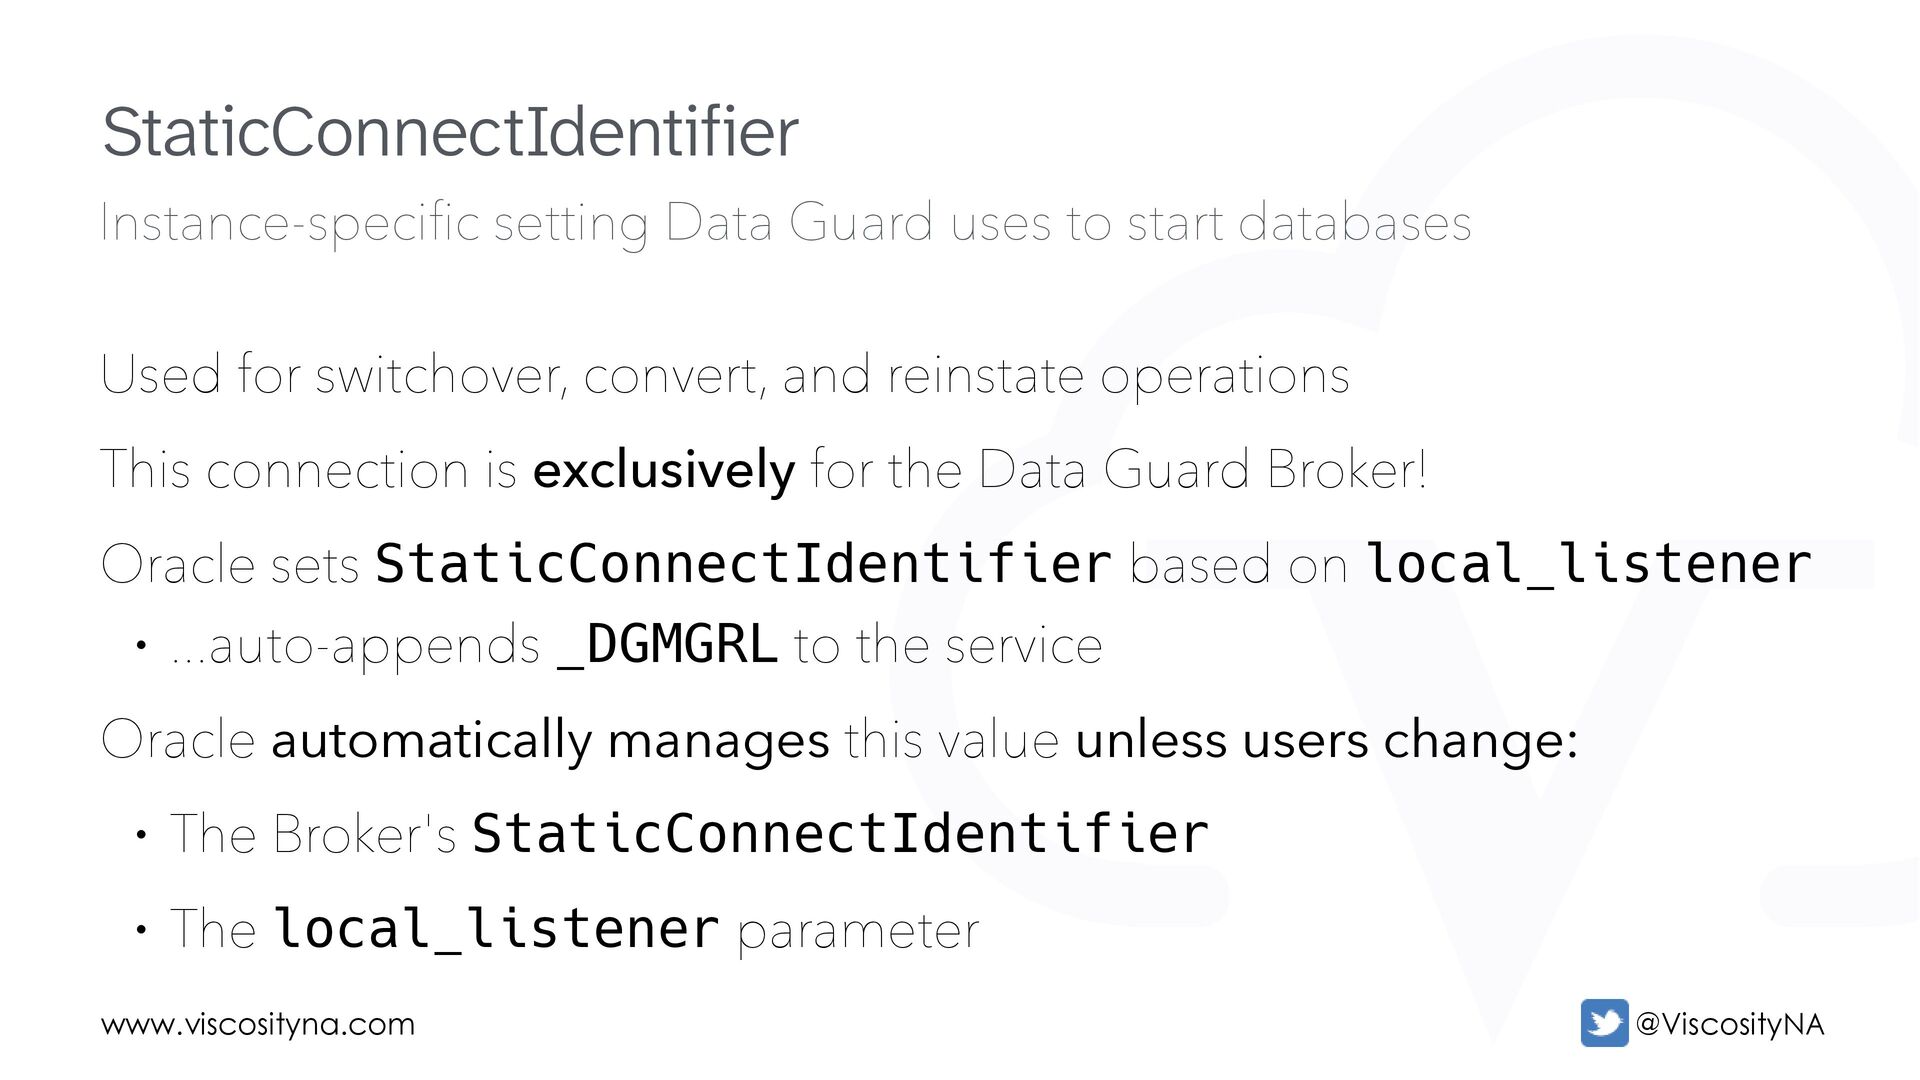Click 'this value' text after 'manages'
The height and width of the screenshot is (1080, 1920).
[x=951, y=741]
